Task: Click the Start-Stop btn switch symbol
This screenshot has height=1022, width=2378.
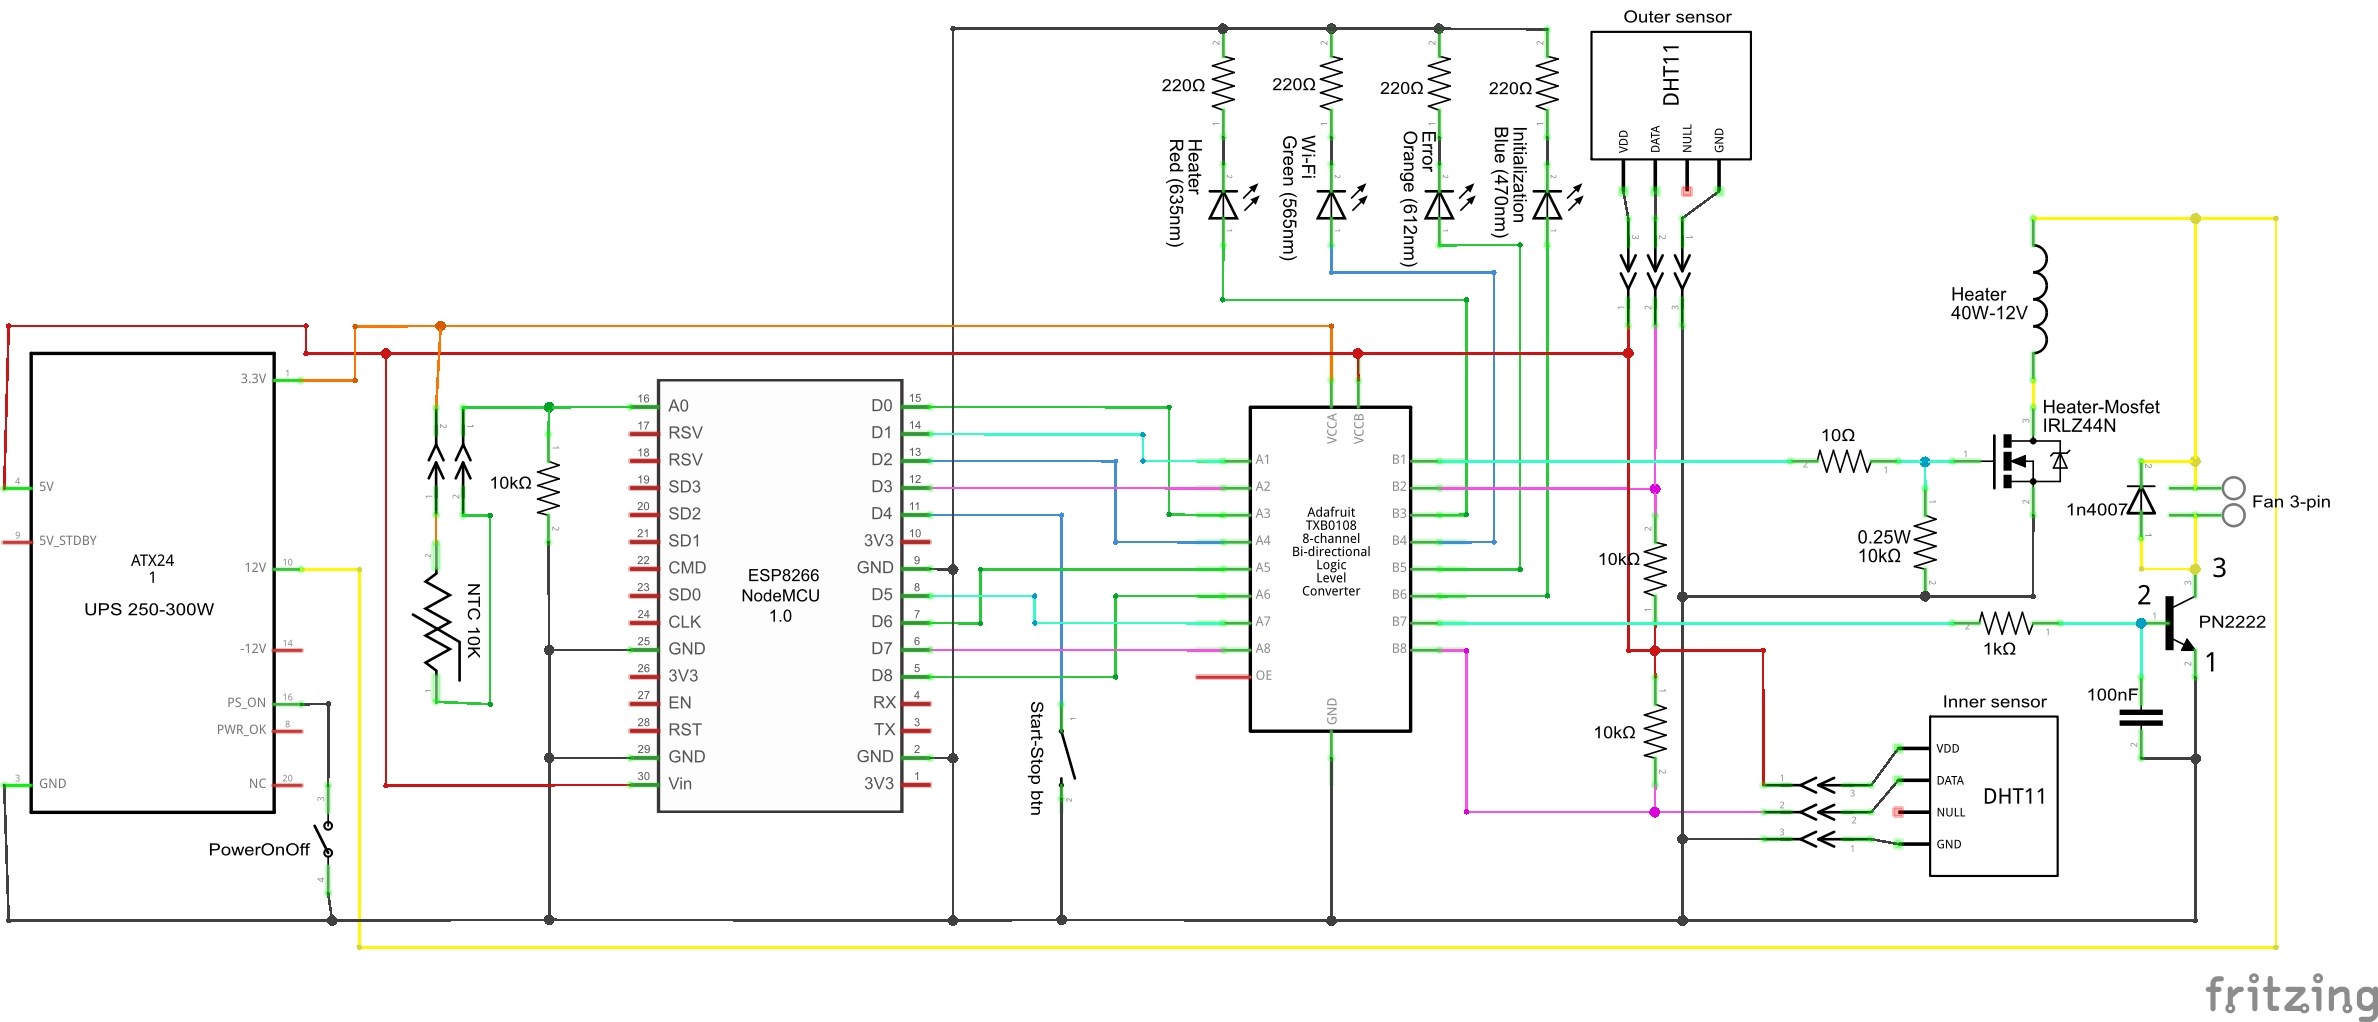Action: [1067, 757]
